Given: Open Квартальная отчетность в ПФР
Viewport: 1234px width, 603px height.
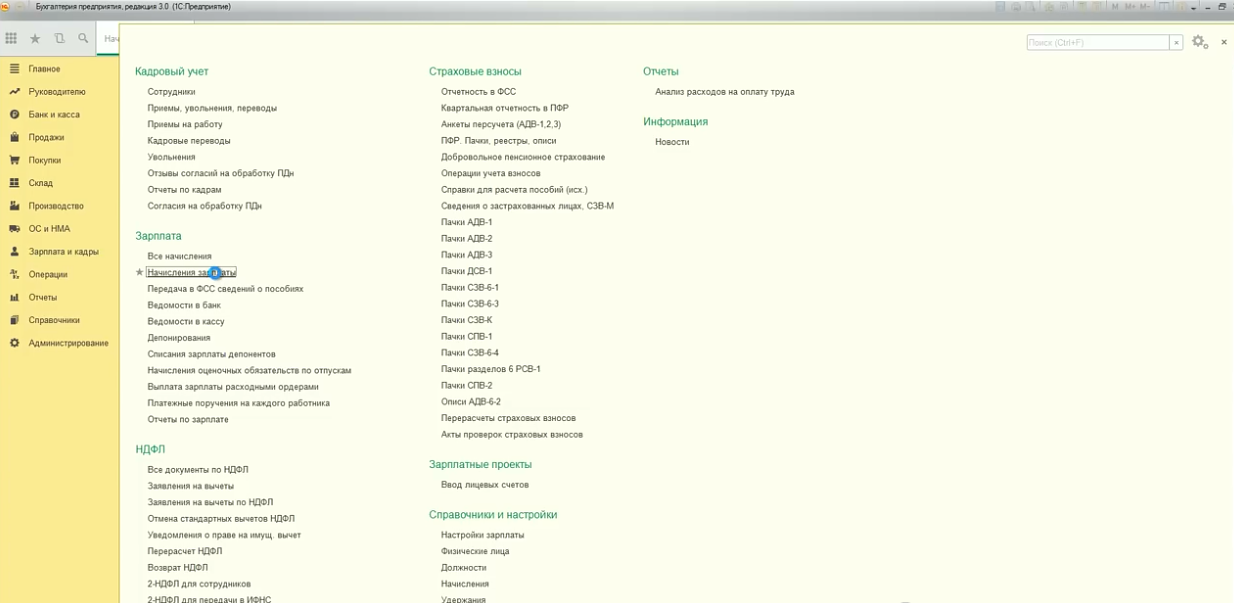Looking at the screenshot, I should pyautogui.click(x=505, y=108).
